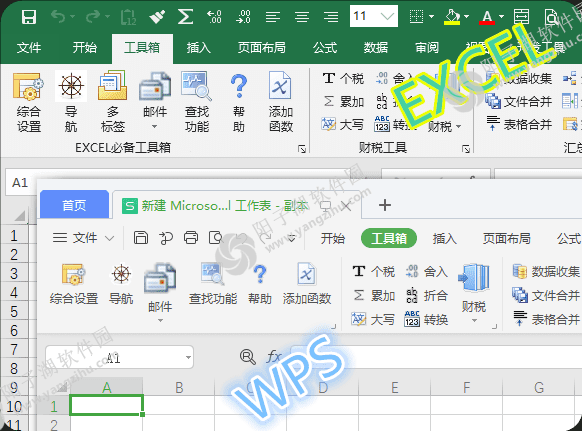This screenshot has width=582, height=431.
Task: Open Excel 审阅 ribbon tab
Action: tap(427, 48)
